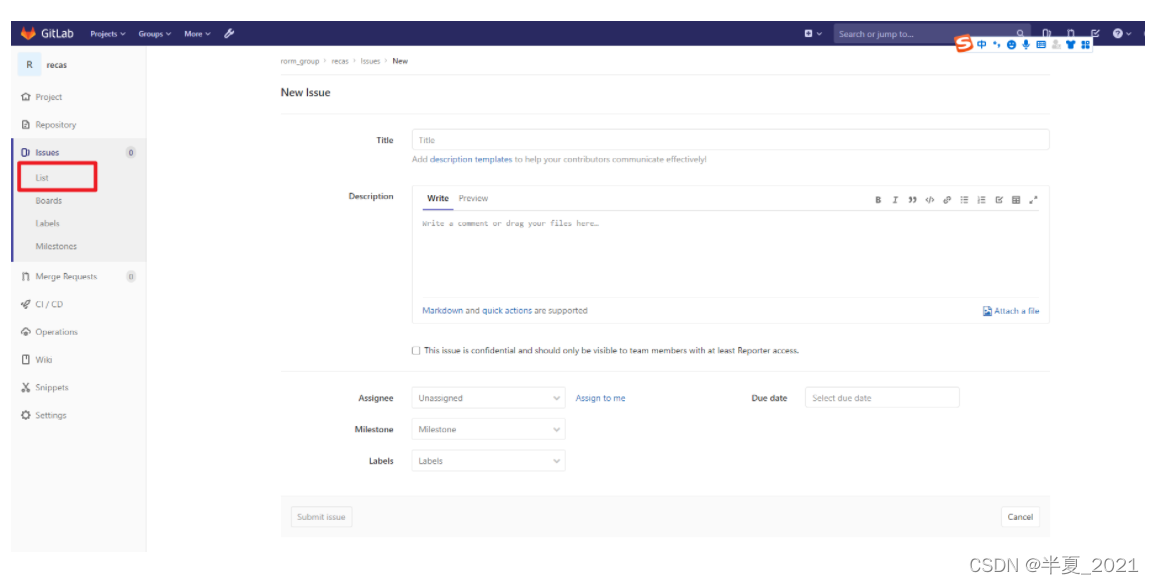This screenshot has width=1154, height=584.
Task: Open the admin area wrench icon
Action: [x=229, y=33]
